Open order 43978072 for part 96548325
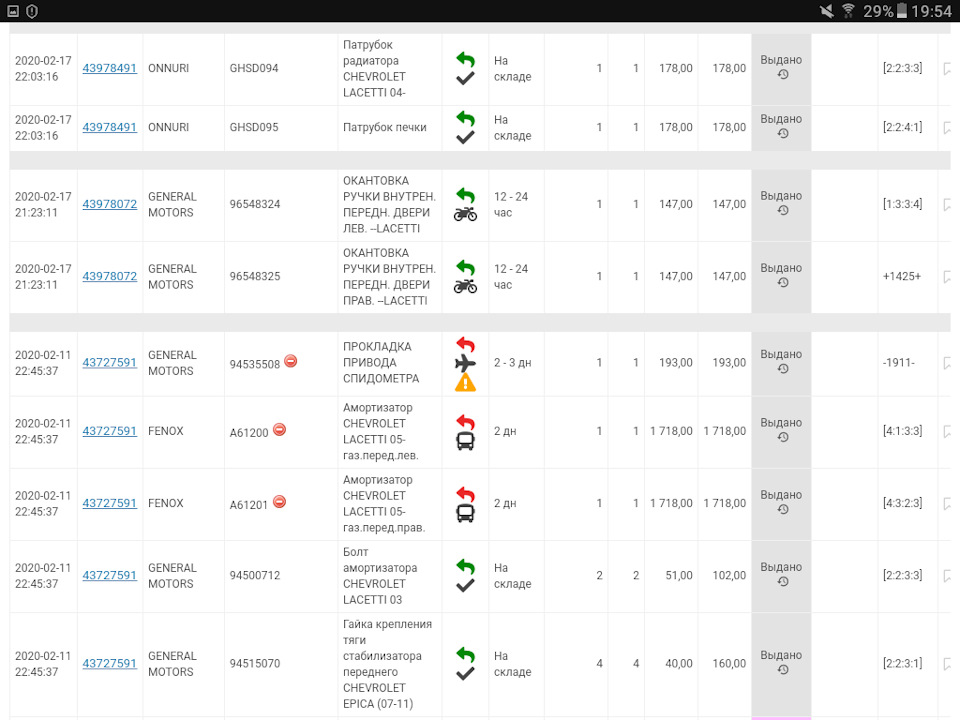Screen dimensions: 960x720 [x=110, y=276]
